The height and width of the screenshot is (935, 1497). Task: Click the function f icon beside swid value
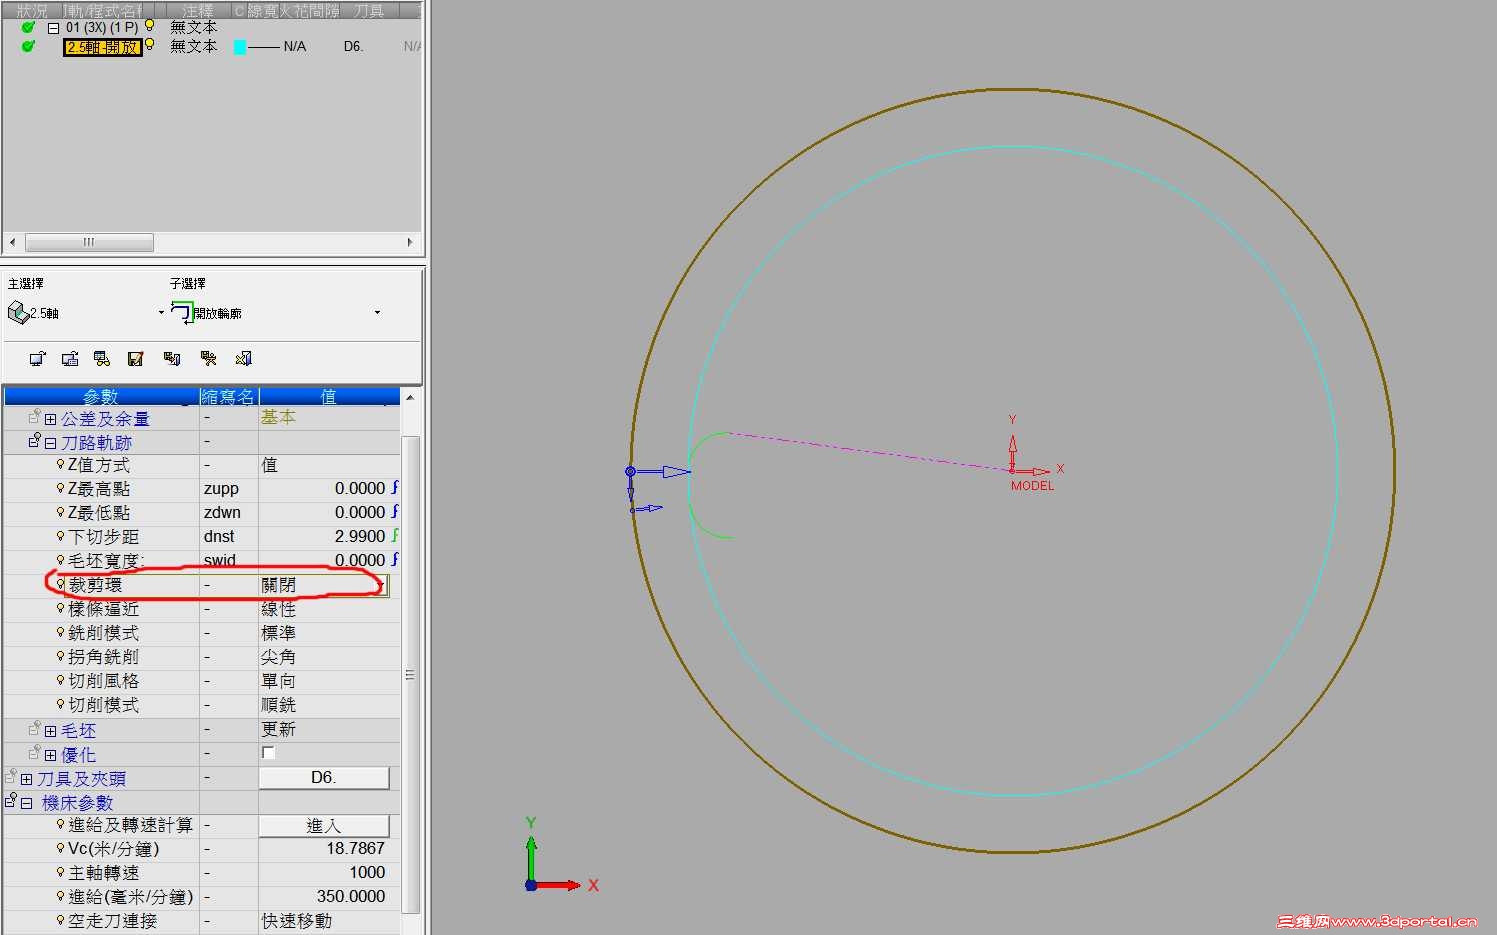(x=395, y=559)
